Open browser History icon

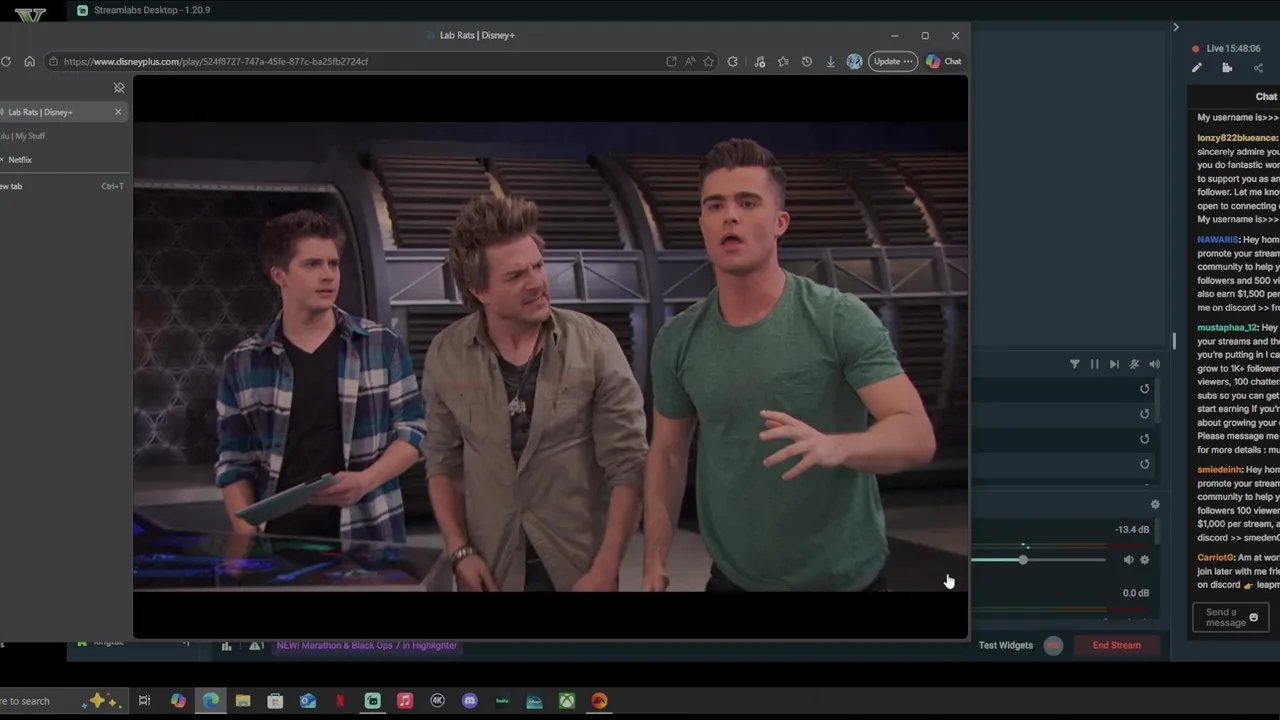tap(807, 61)
